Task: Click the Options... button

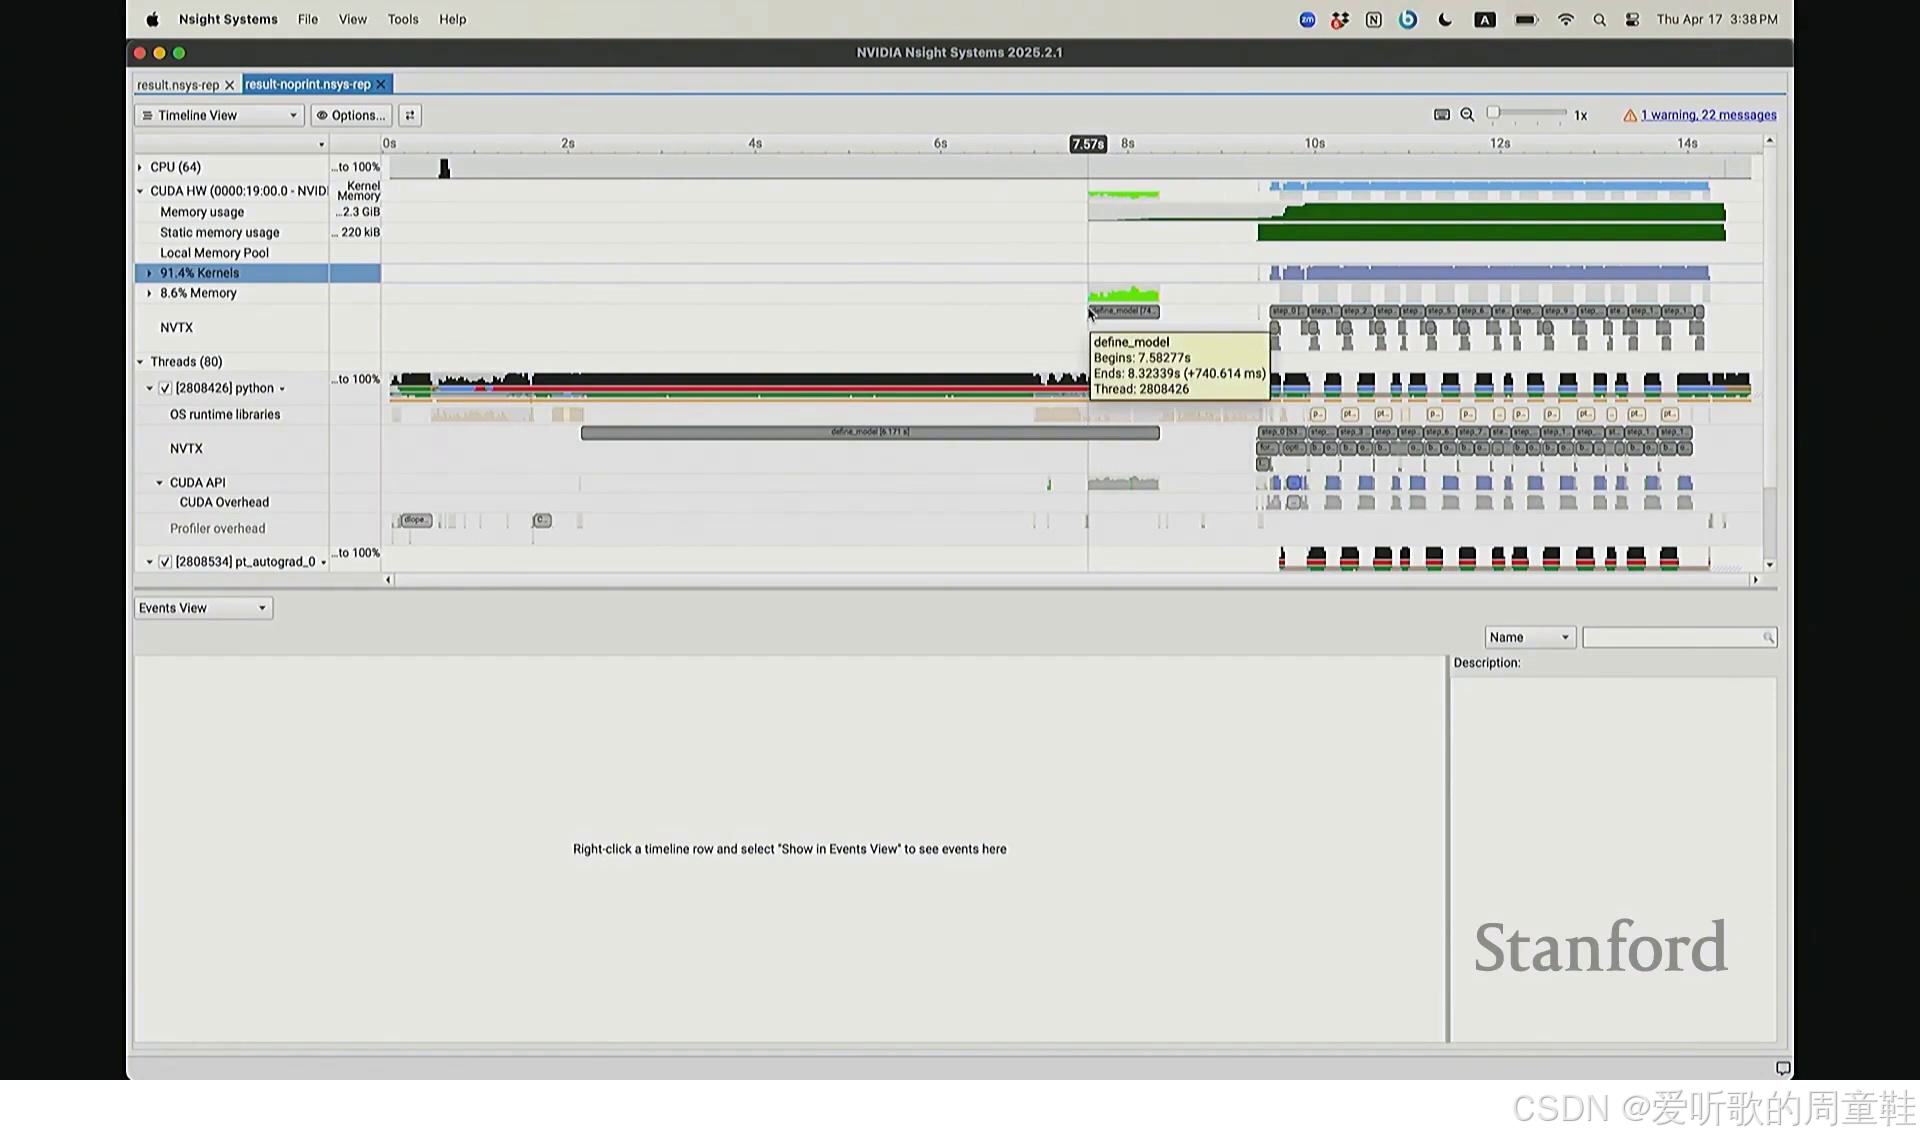Action: [x=351, y=116]
